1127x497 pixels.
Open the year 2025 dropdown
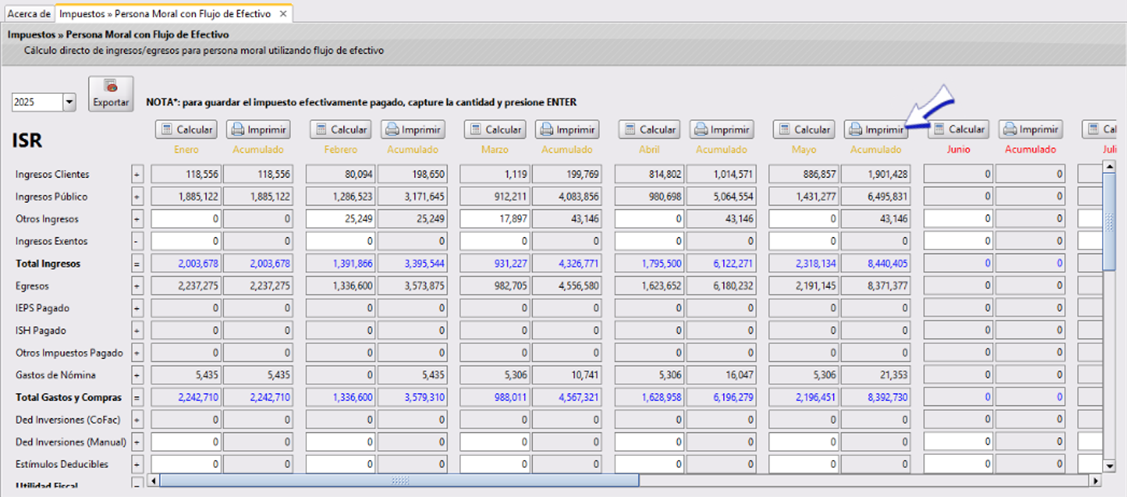click(69, 103)
